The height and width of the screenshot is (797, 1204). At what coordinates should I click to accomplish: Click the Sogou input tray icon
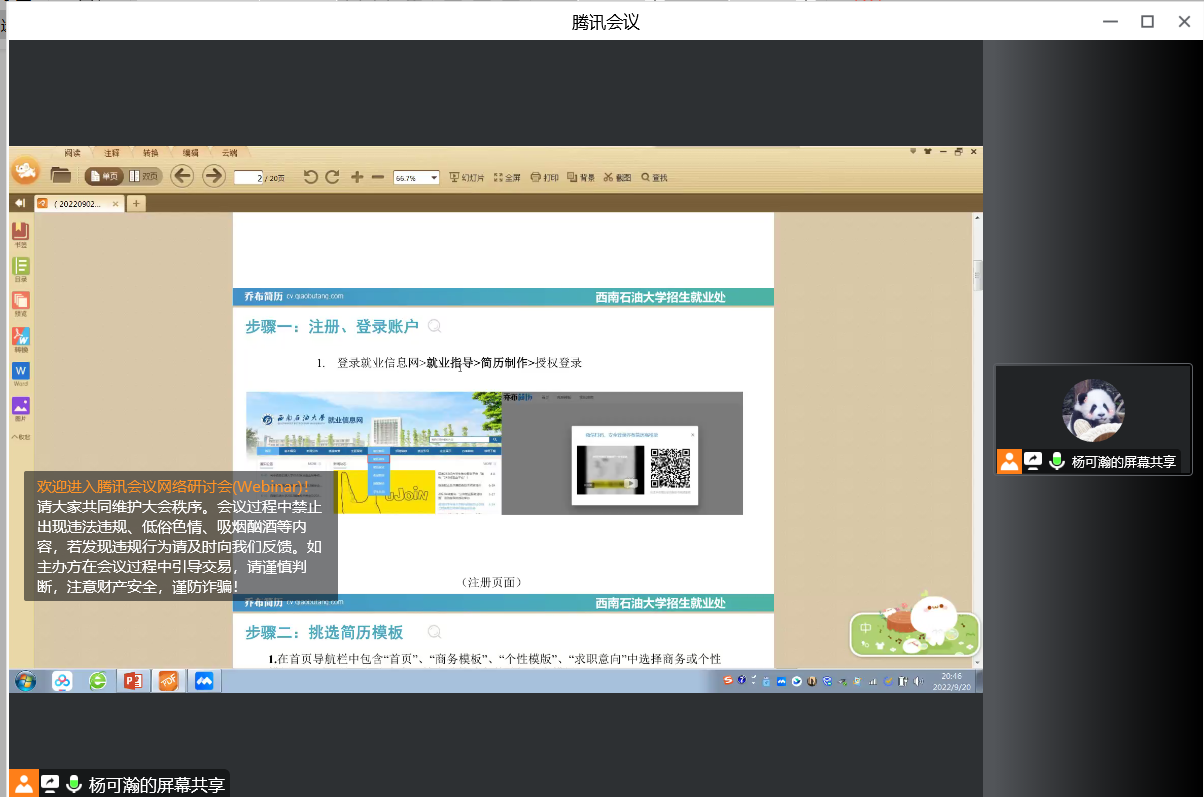pyautogui.click(x=728, y=680)
